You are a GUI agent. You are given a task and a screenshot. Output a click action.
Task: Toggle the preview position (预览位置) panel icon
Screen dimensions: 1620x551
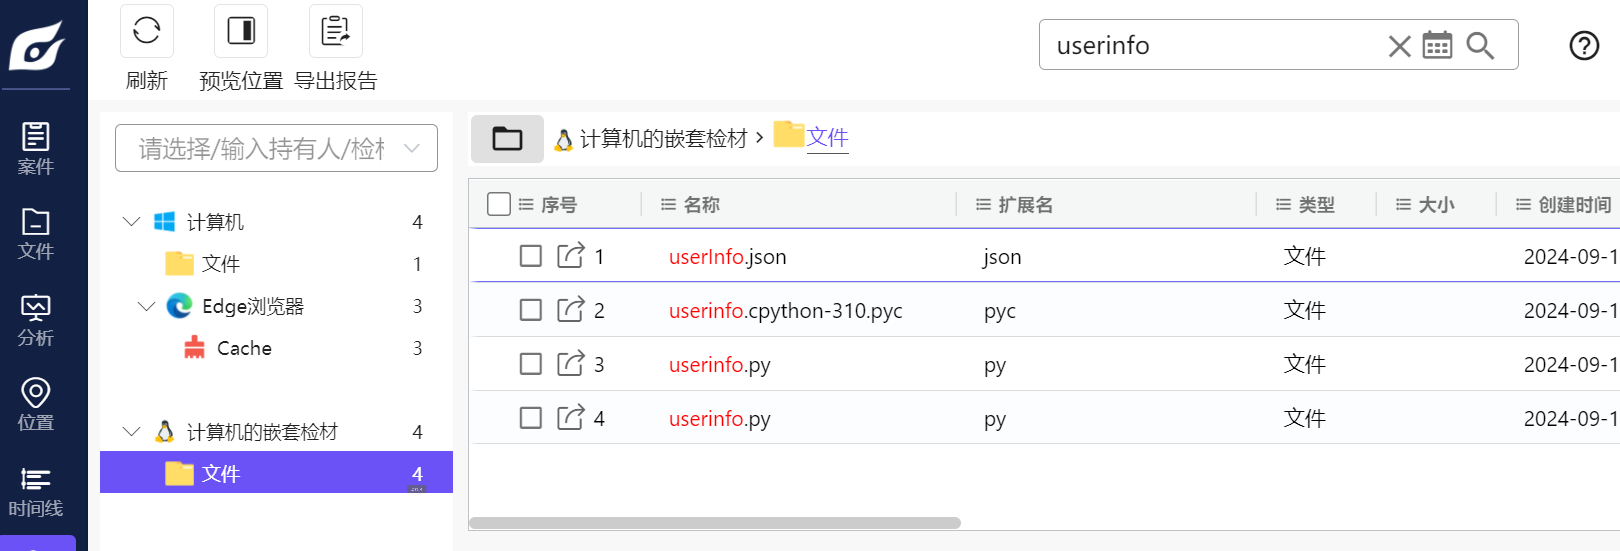[x=241, y=31]
